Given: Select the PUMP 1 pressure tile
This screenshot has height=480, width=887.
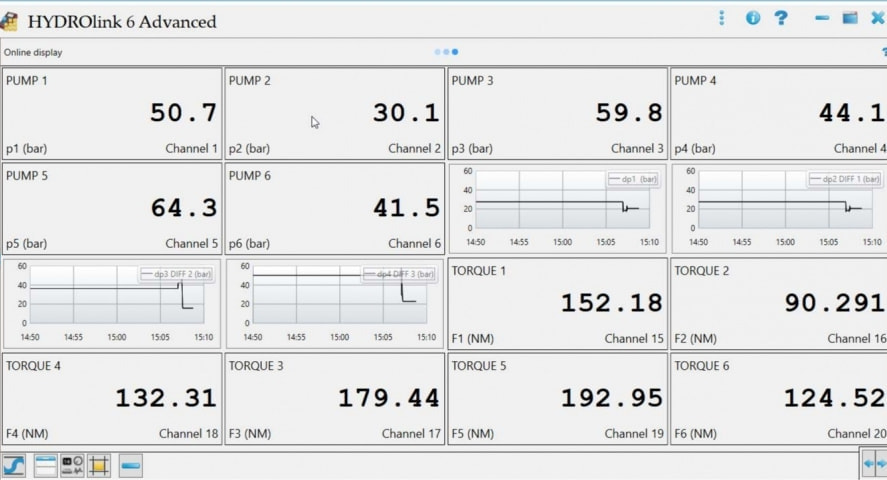Looking at the screenshot, I should pos(112,113).
